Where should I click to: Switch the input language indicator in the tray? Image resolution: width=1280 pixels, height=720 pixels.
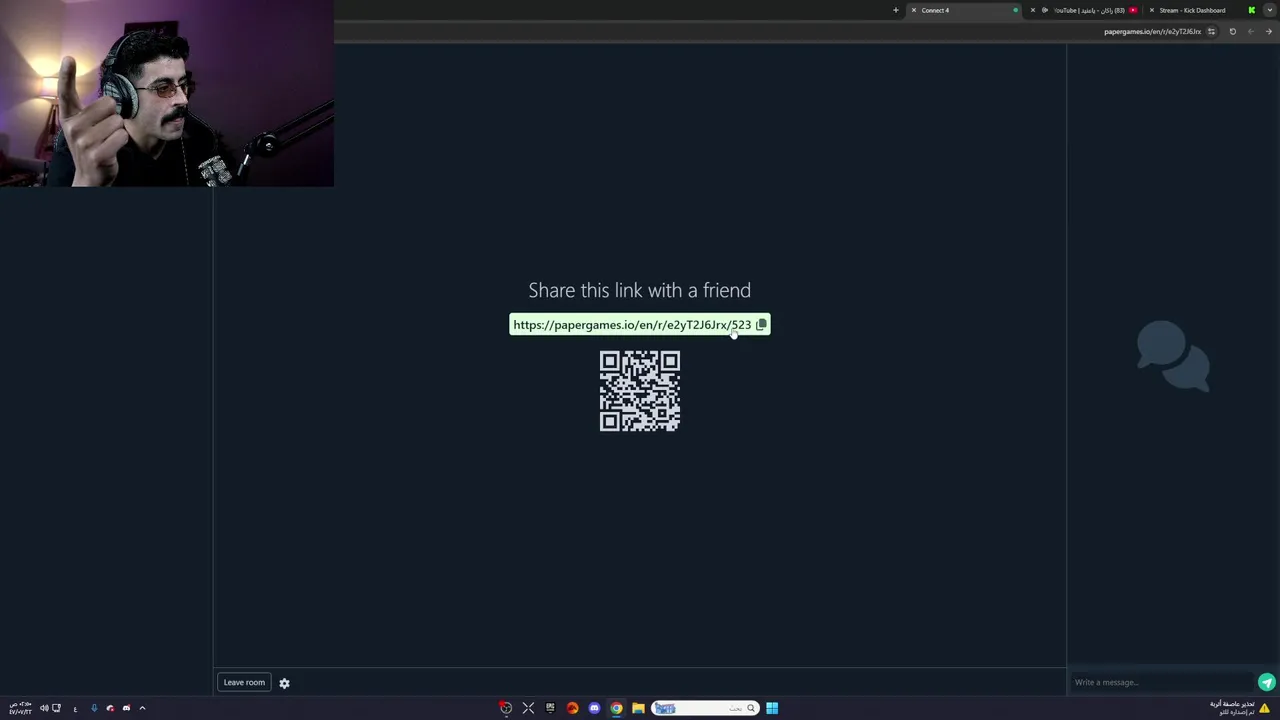[75, 709]
